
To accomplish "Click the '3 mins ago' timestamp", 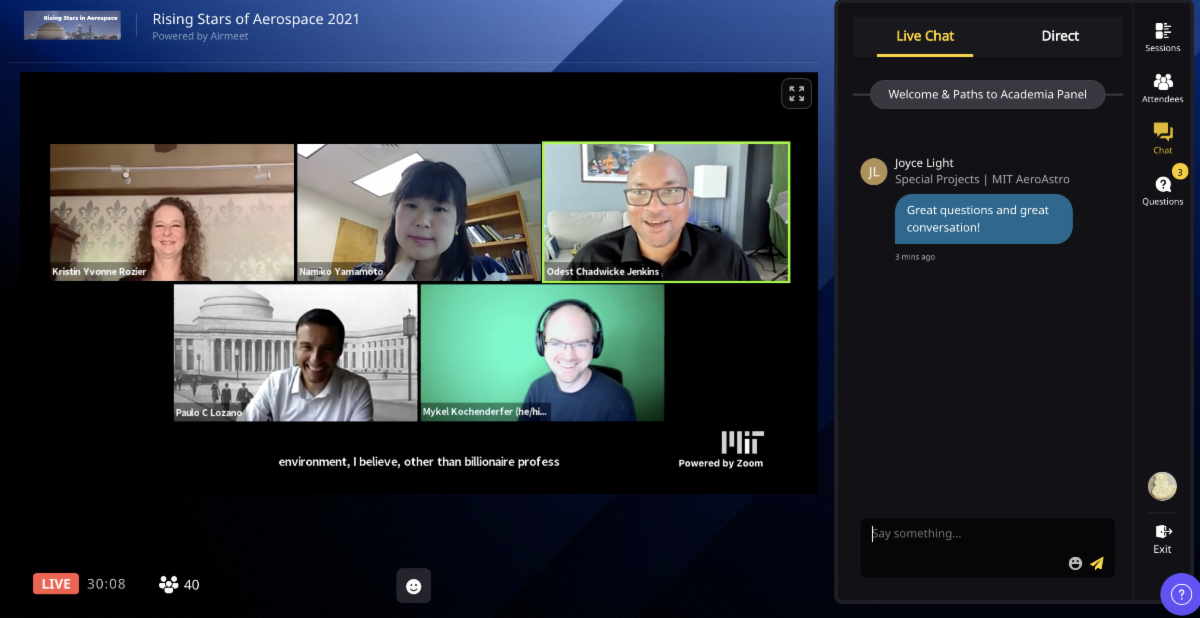I will [x=915, y=257].
